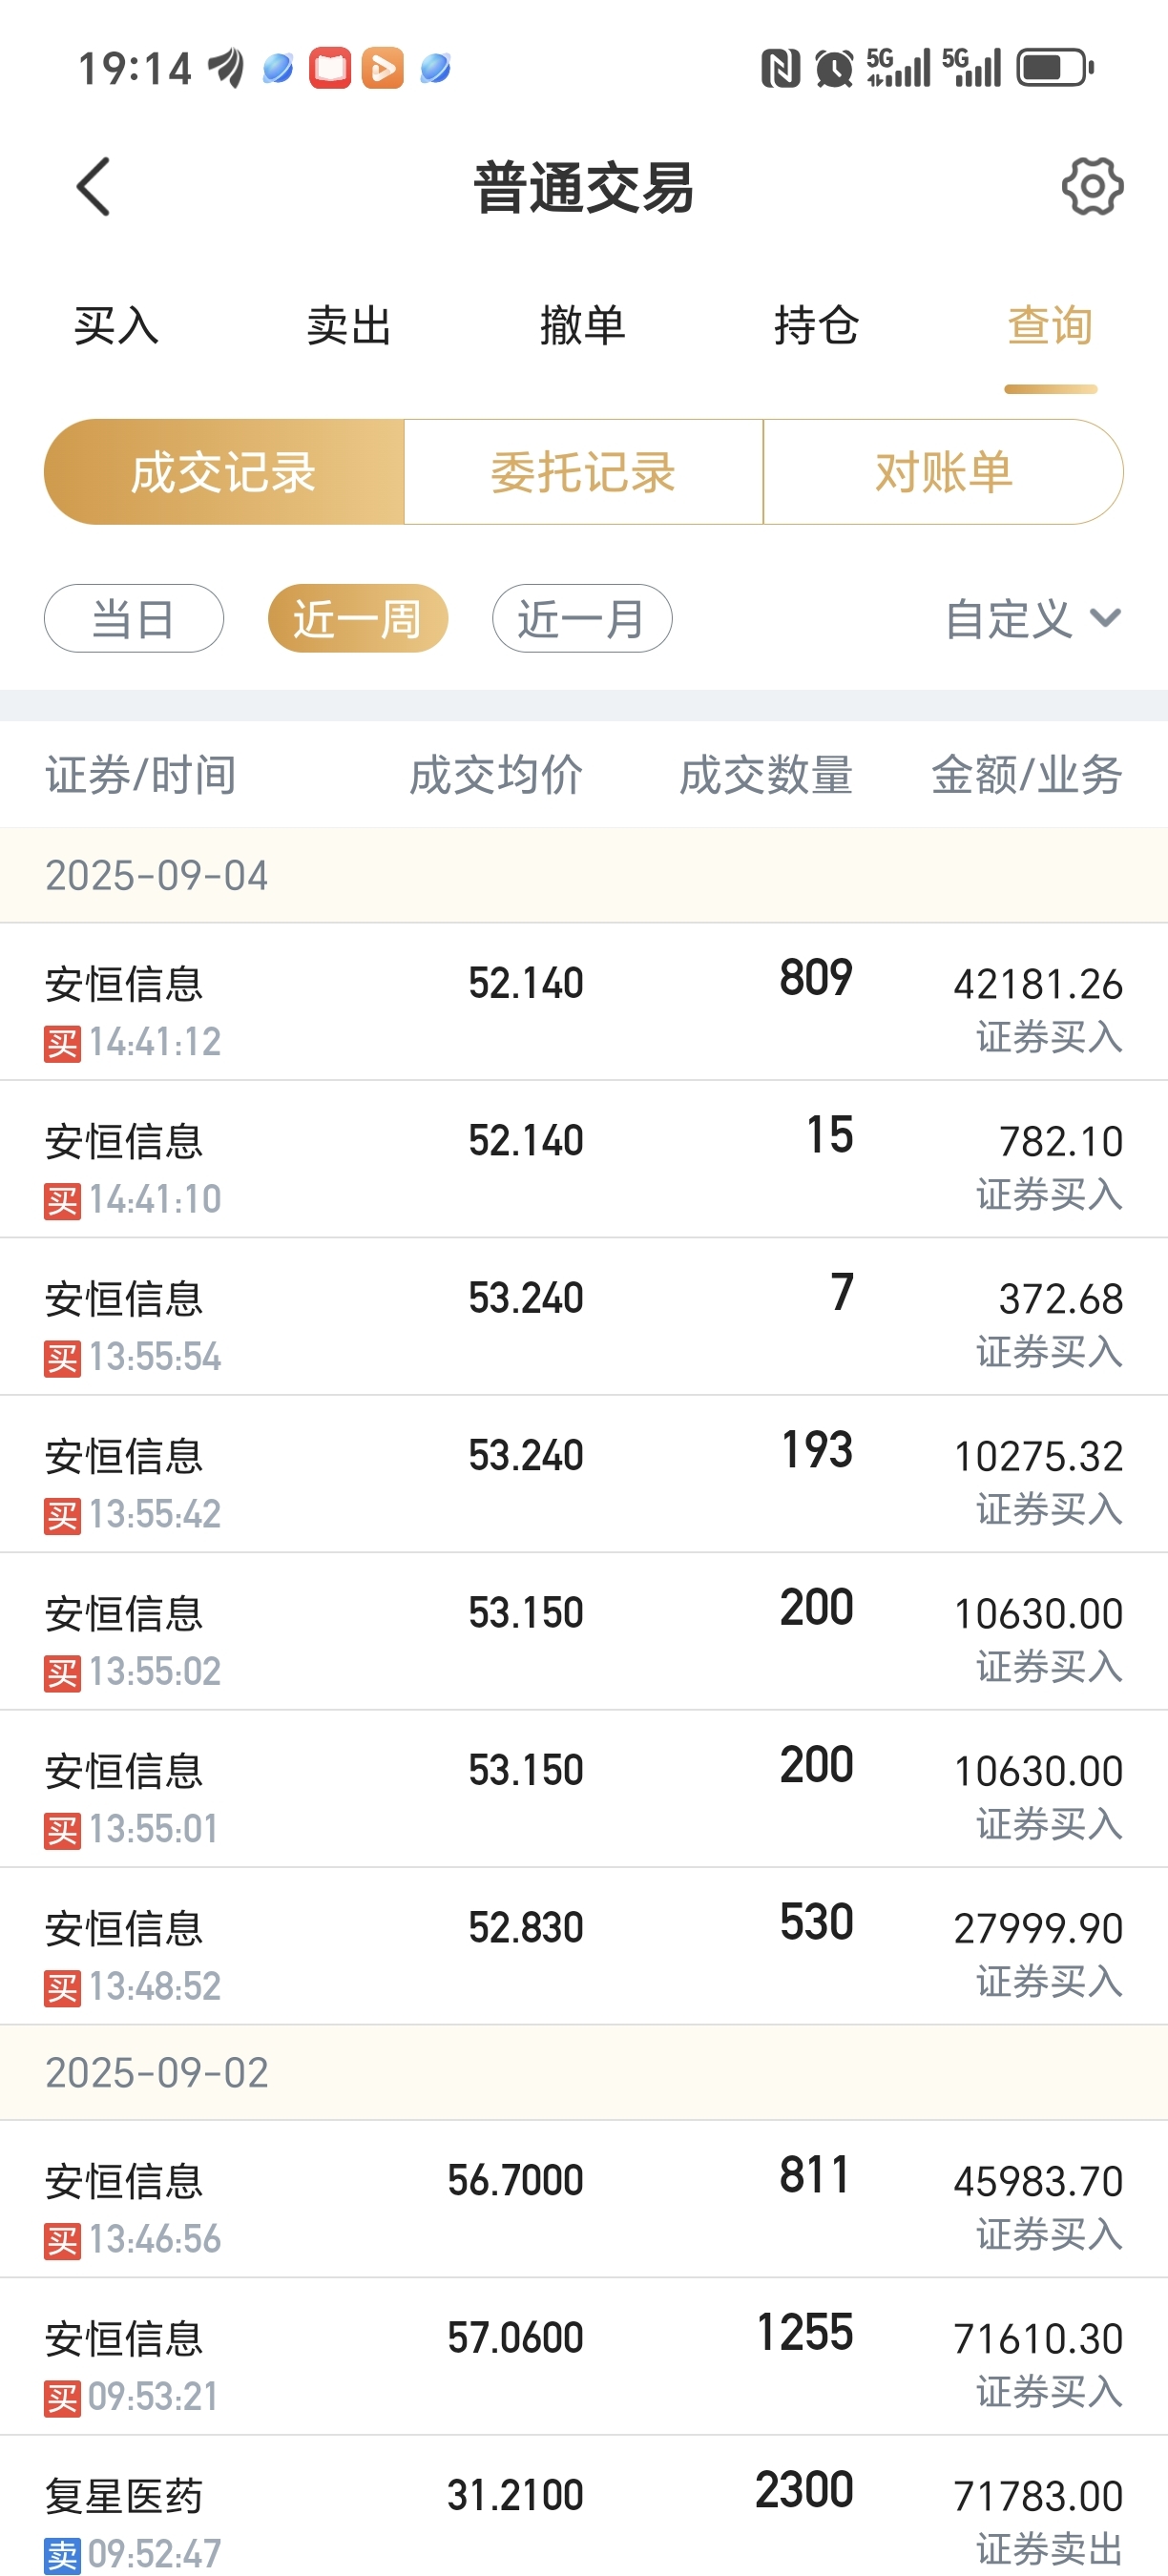Screen dimensions: 1168x2576
Task: Select the 近一周 time filter
Action: (x=358, y=618)
